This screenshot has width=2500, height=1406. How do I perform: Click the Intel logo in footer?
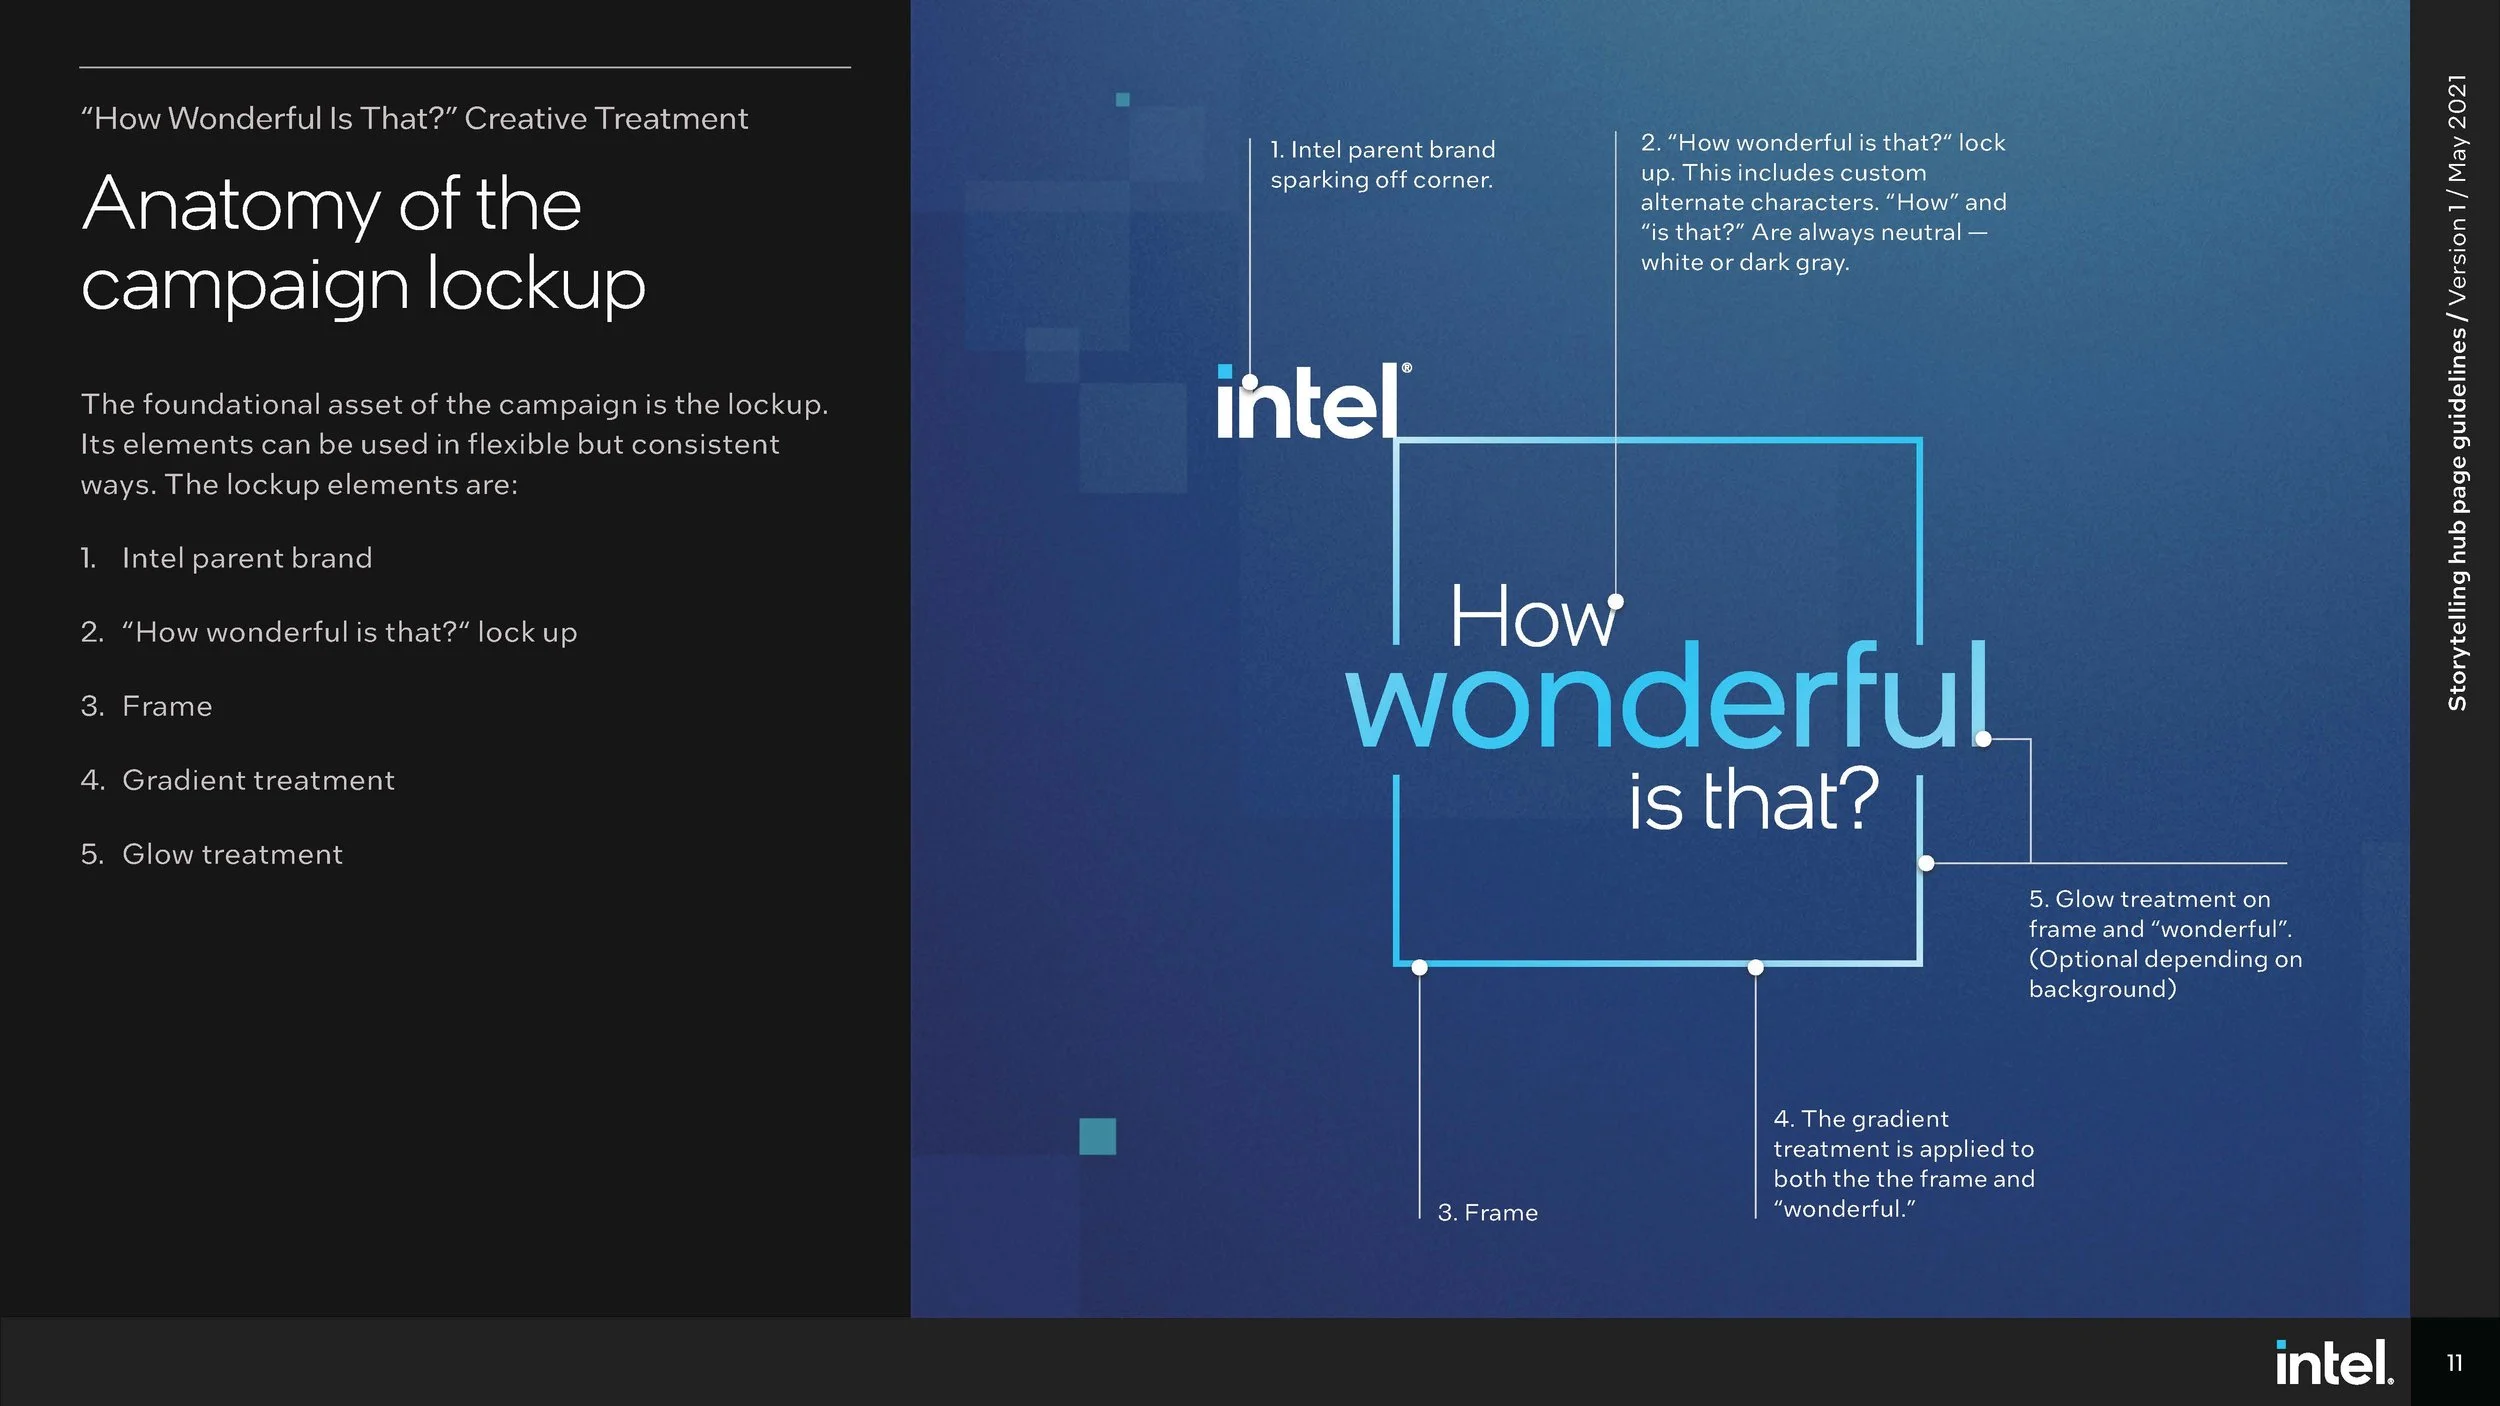tap(2334, 1363)
